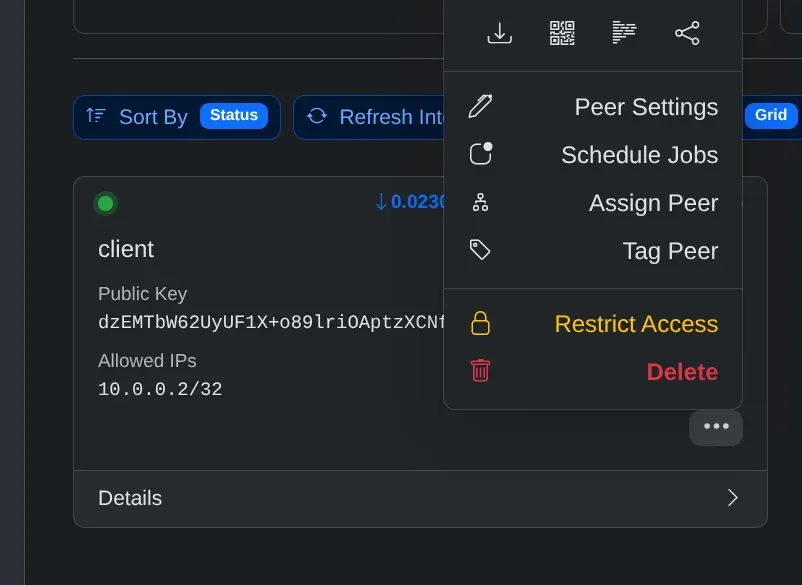Click the download peer configuration icon
Screen dimensions: 802x585
click(x=499, y=34)
